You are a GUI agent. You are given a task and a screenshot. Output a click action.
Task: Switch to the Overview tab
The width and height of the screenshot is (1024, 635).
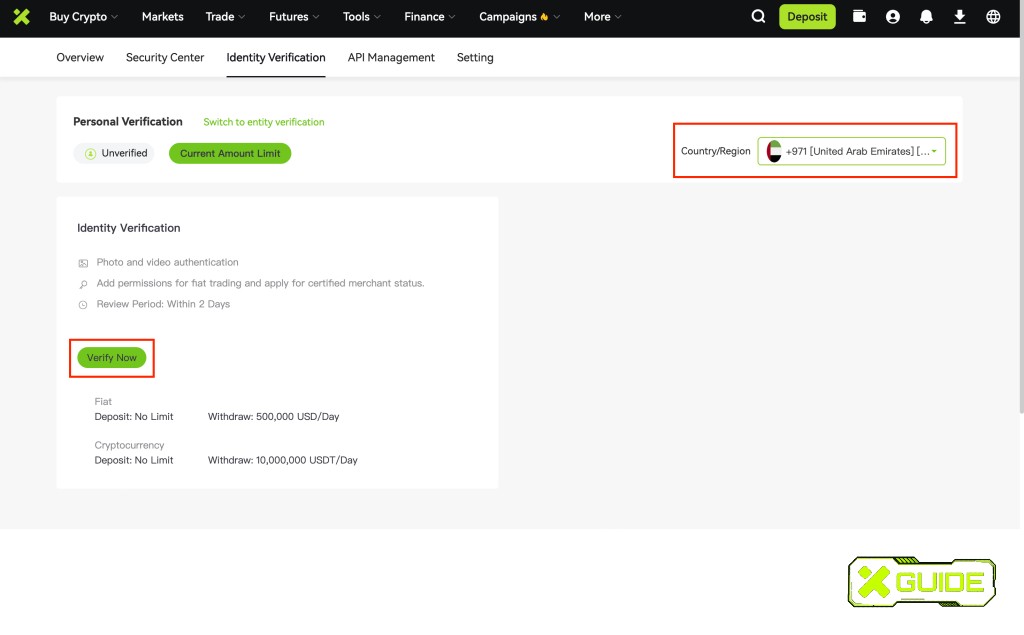[x=80, y=57]
